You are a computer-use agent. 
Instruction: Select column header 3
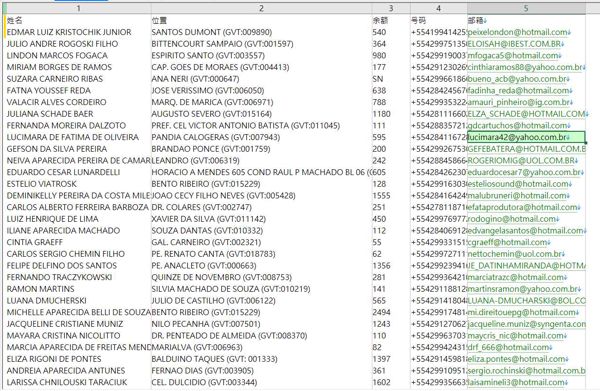tap(391, 8)
